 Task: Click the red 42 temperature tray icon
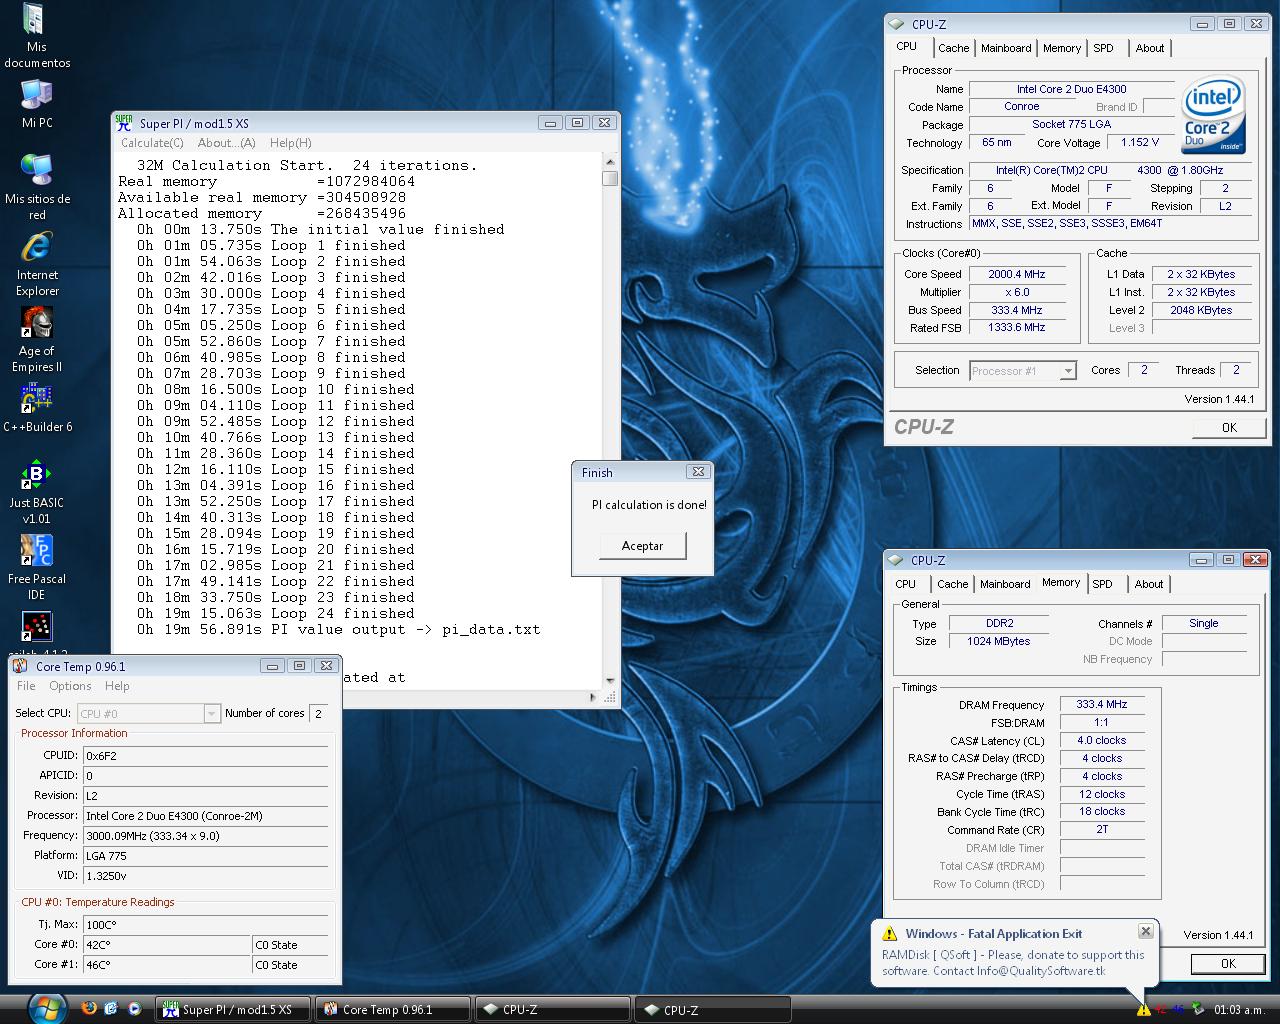coord(1161,1009)
